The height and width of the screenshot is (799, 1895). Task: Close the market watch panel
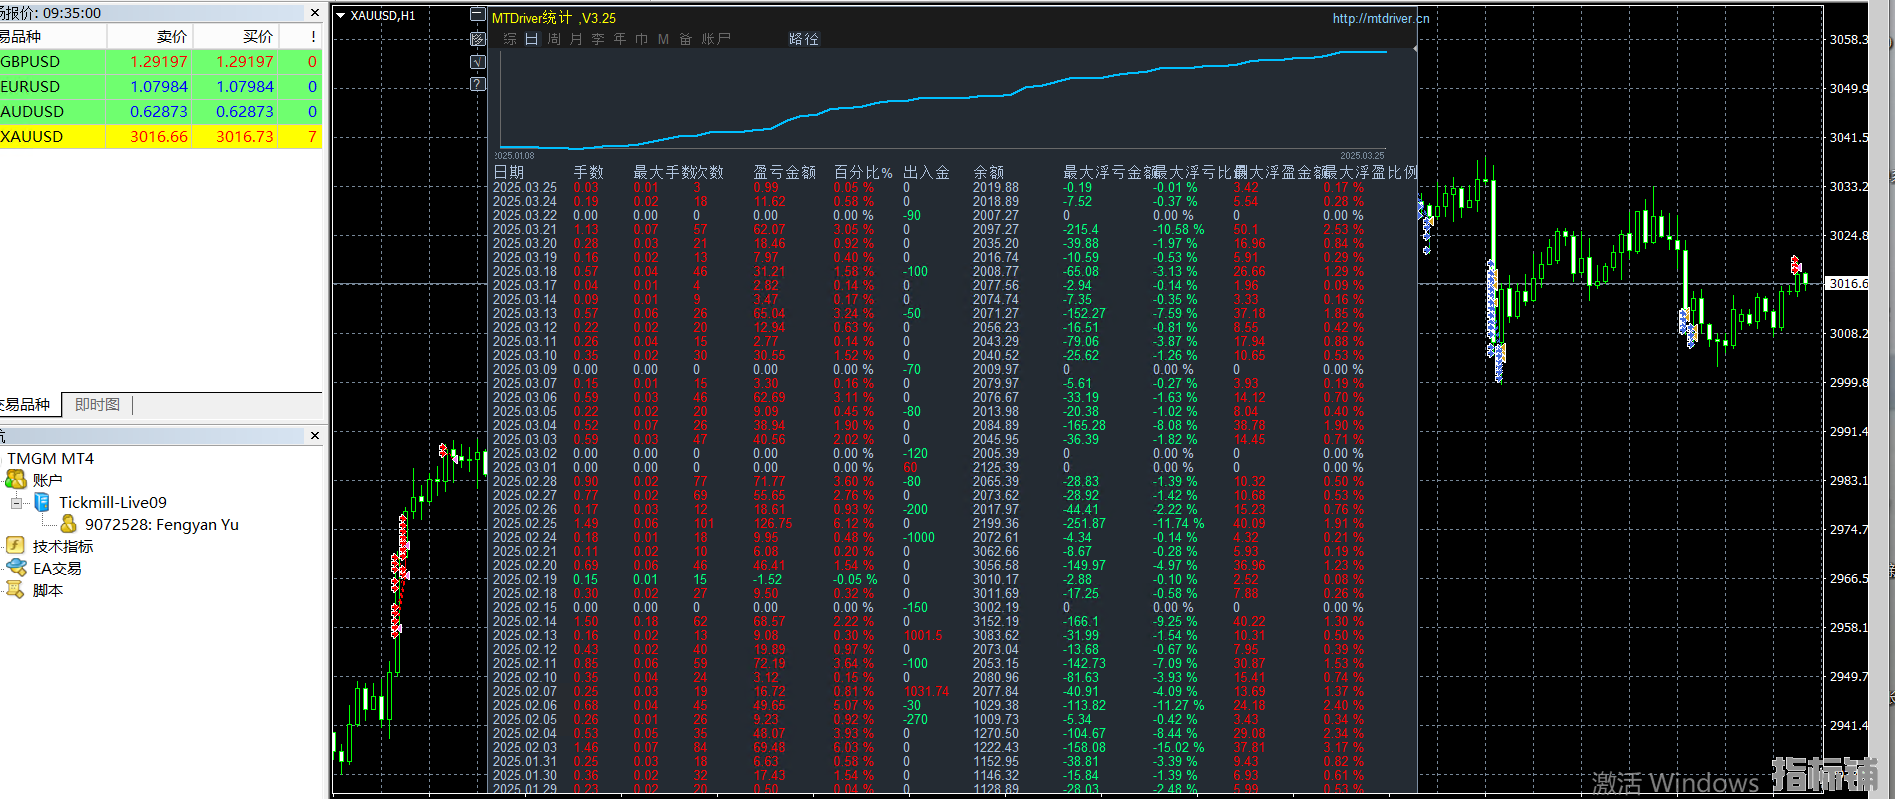pyautogui.click(x=315, y=13)
